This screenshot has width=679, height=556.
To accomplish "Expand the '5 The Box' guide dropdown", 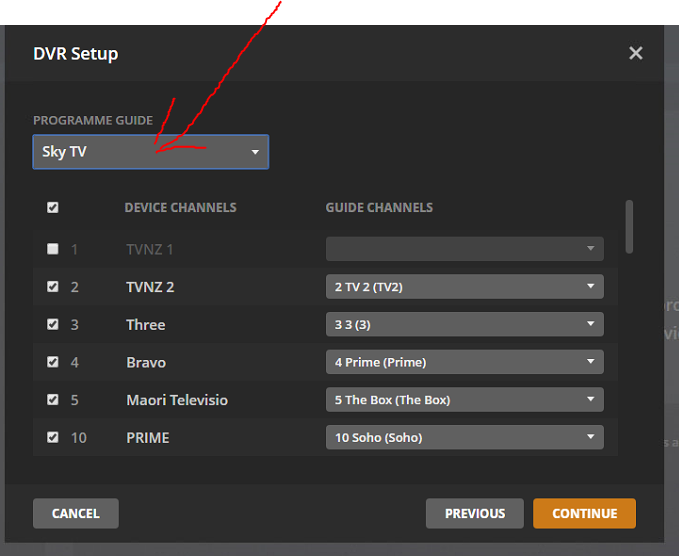I will 464,400.
